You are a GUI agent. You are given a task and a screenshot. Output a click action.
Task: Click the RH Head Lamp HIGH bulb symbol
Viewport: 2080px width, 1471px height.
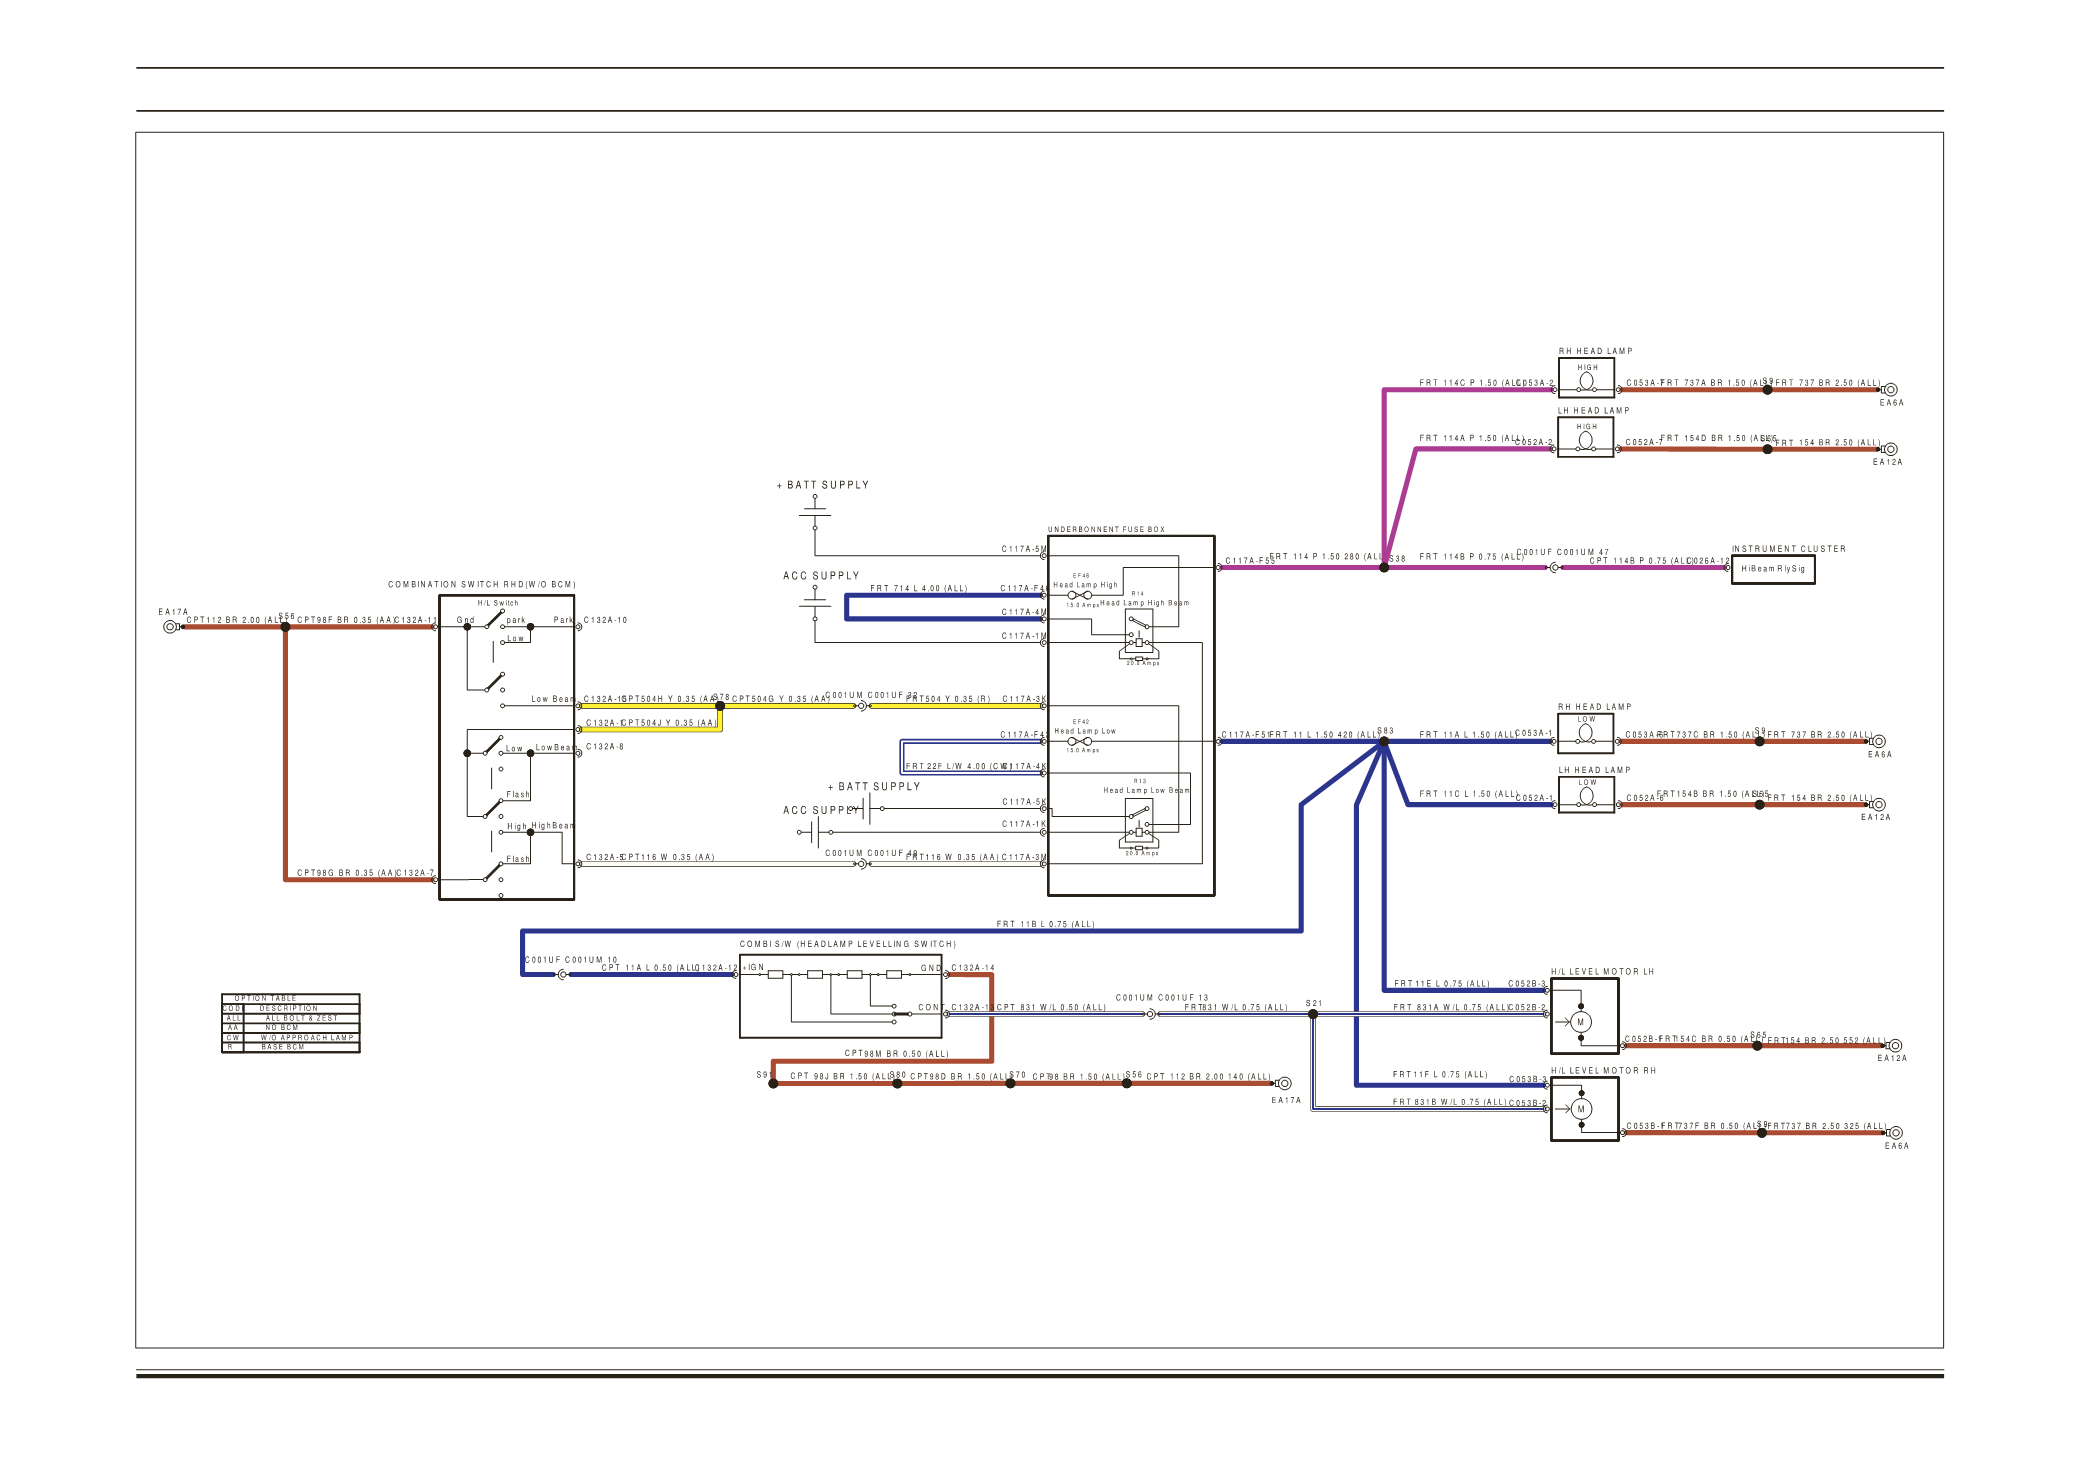[1585, 381]
